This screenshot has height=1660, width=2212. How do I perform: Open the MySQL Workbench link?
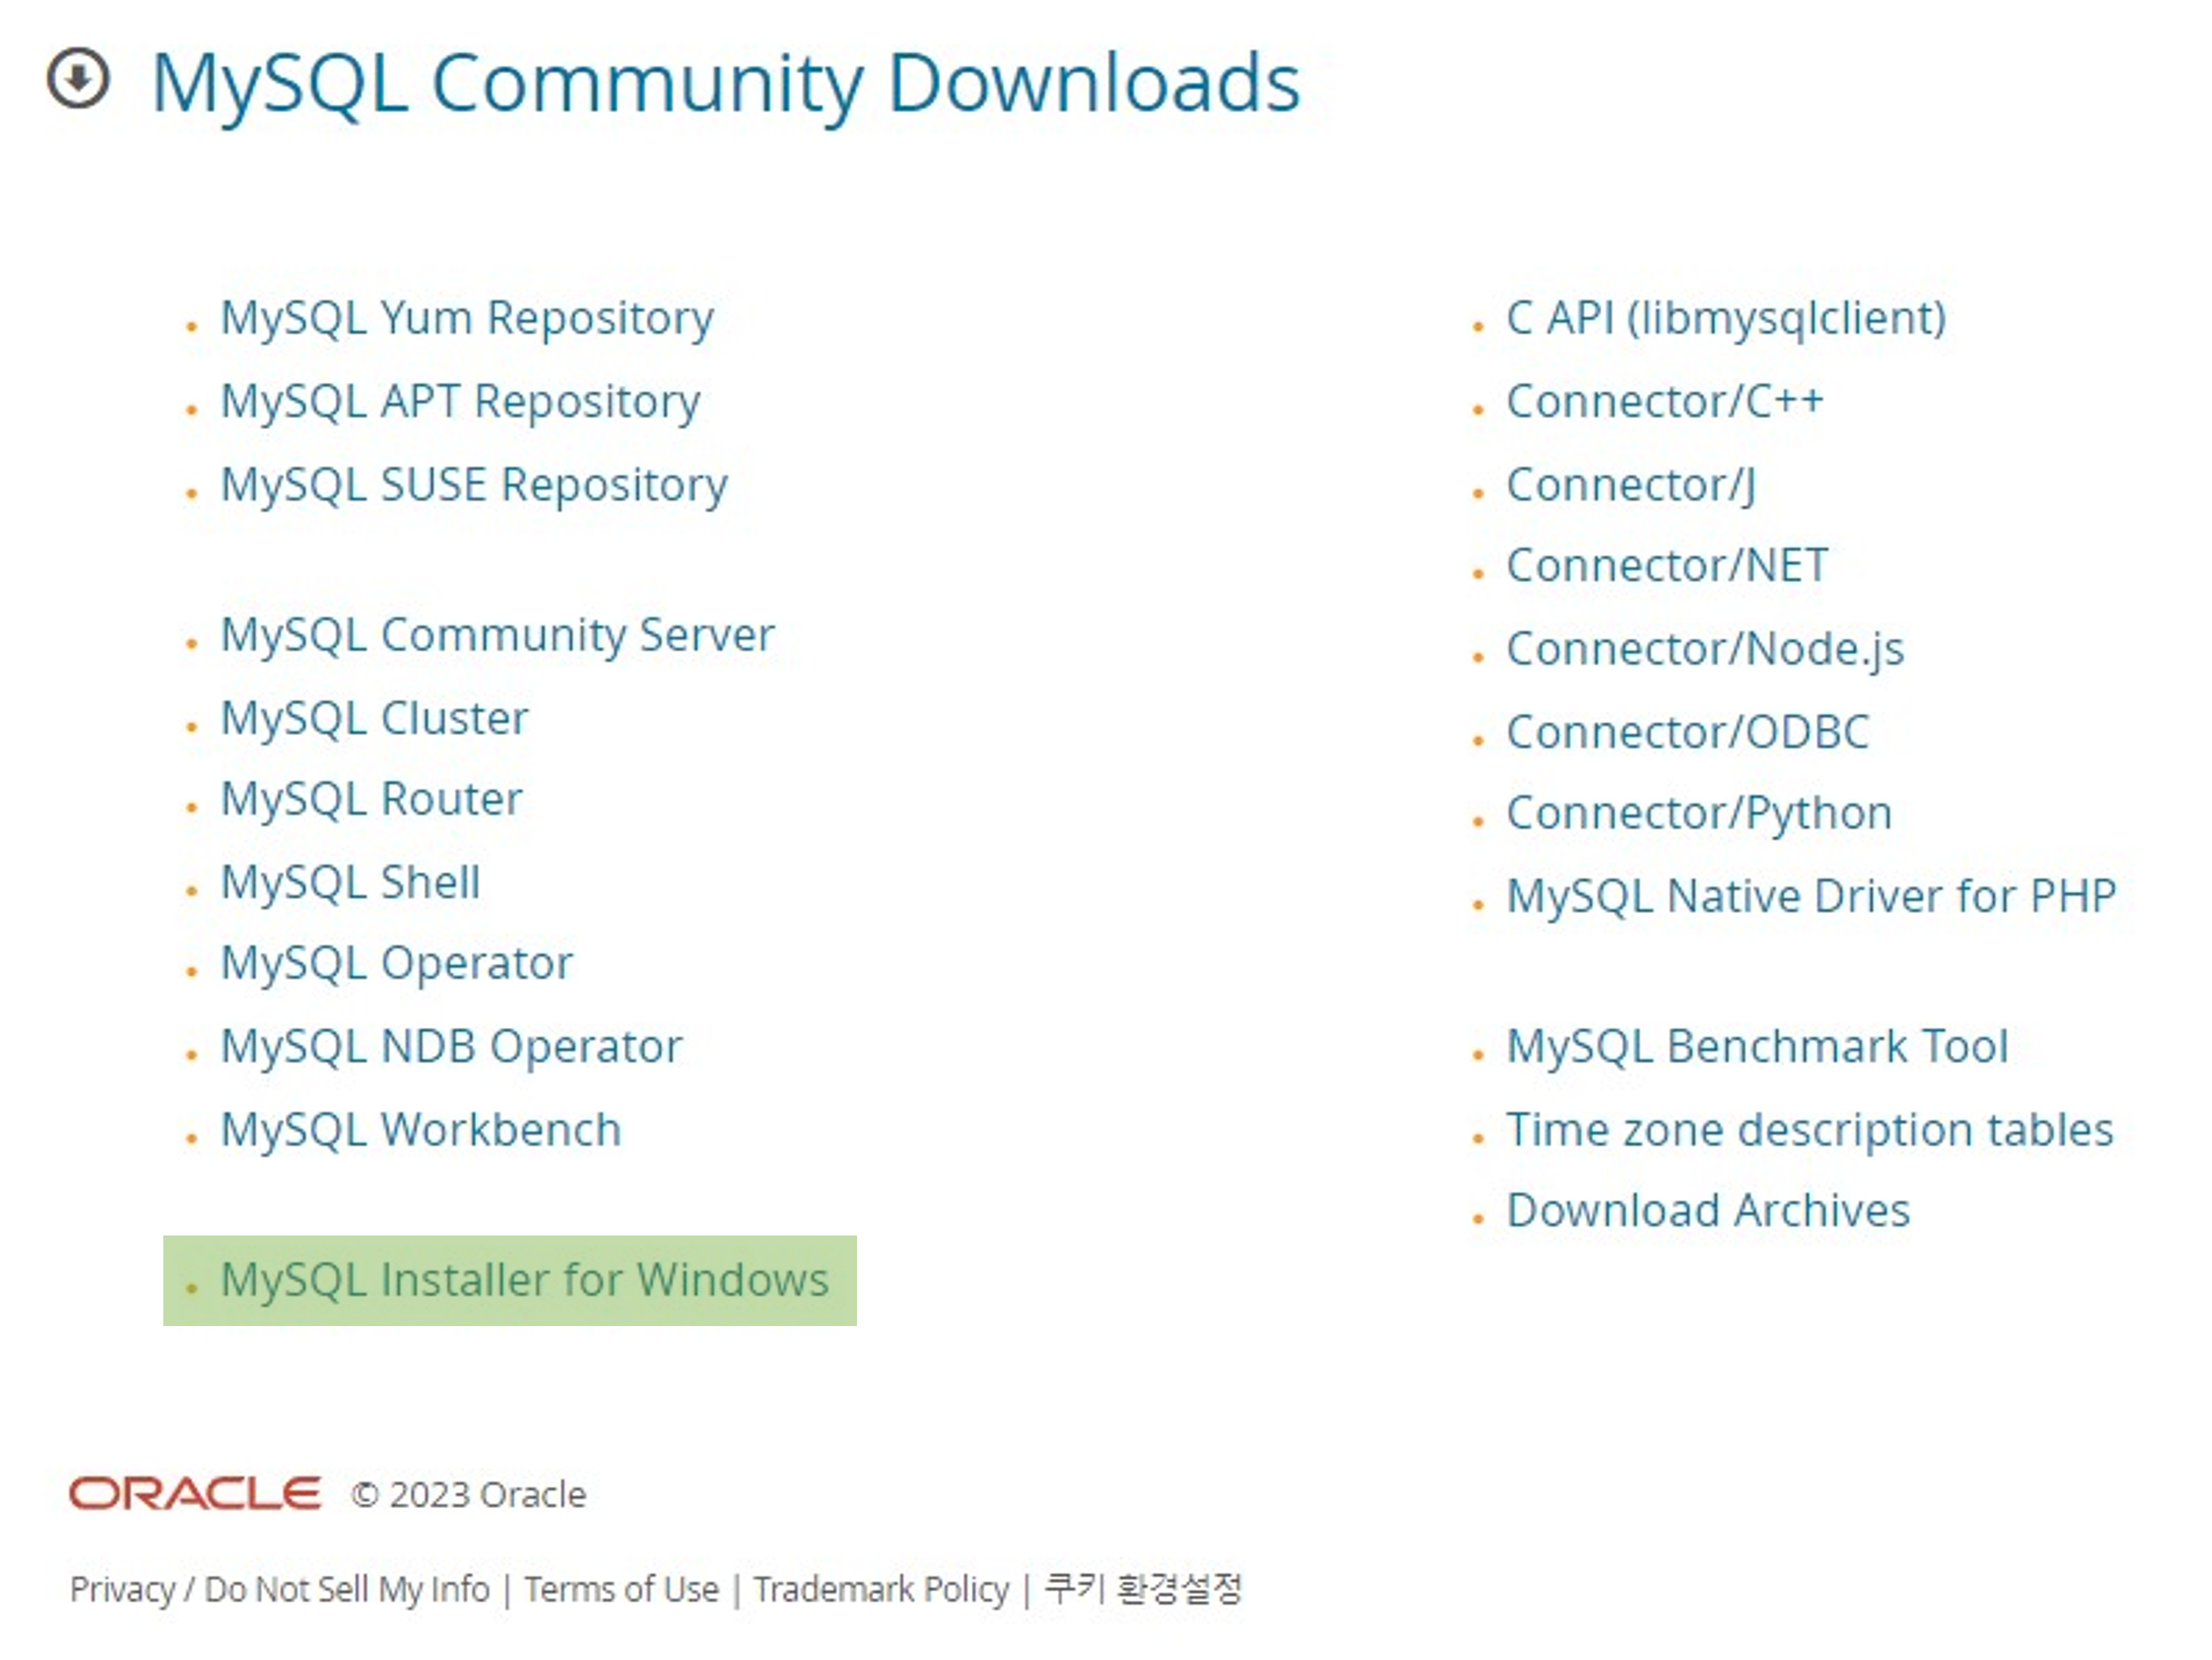(421, 1130)
